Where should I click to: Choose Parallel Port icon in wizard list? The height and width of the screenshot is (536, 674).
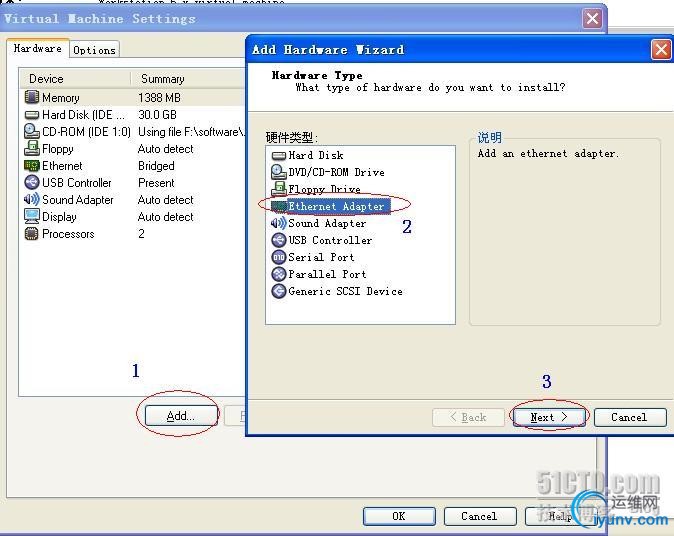pos(279,274)
